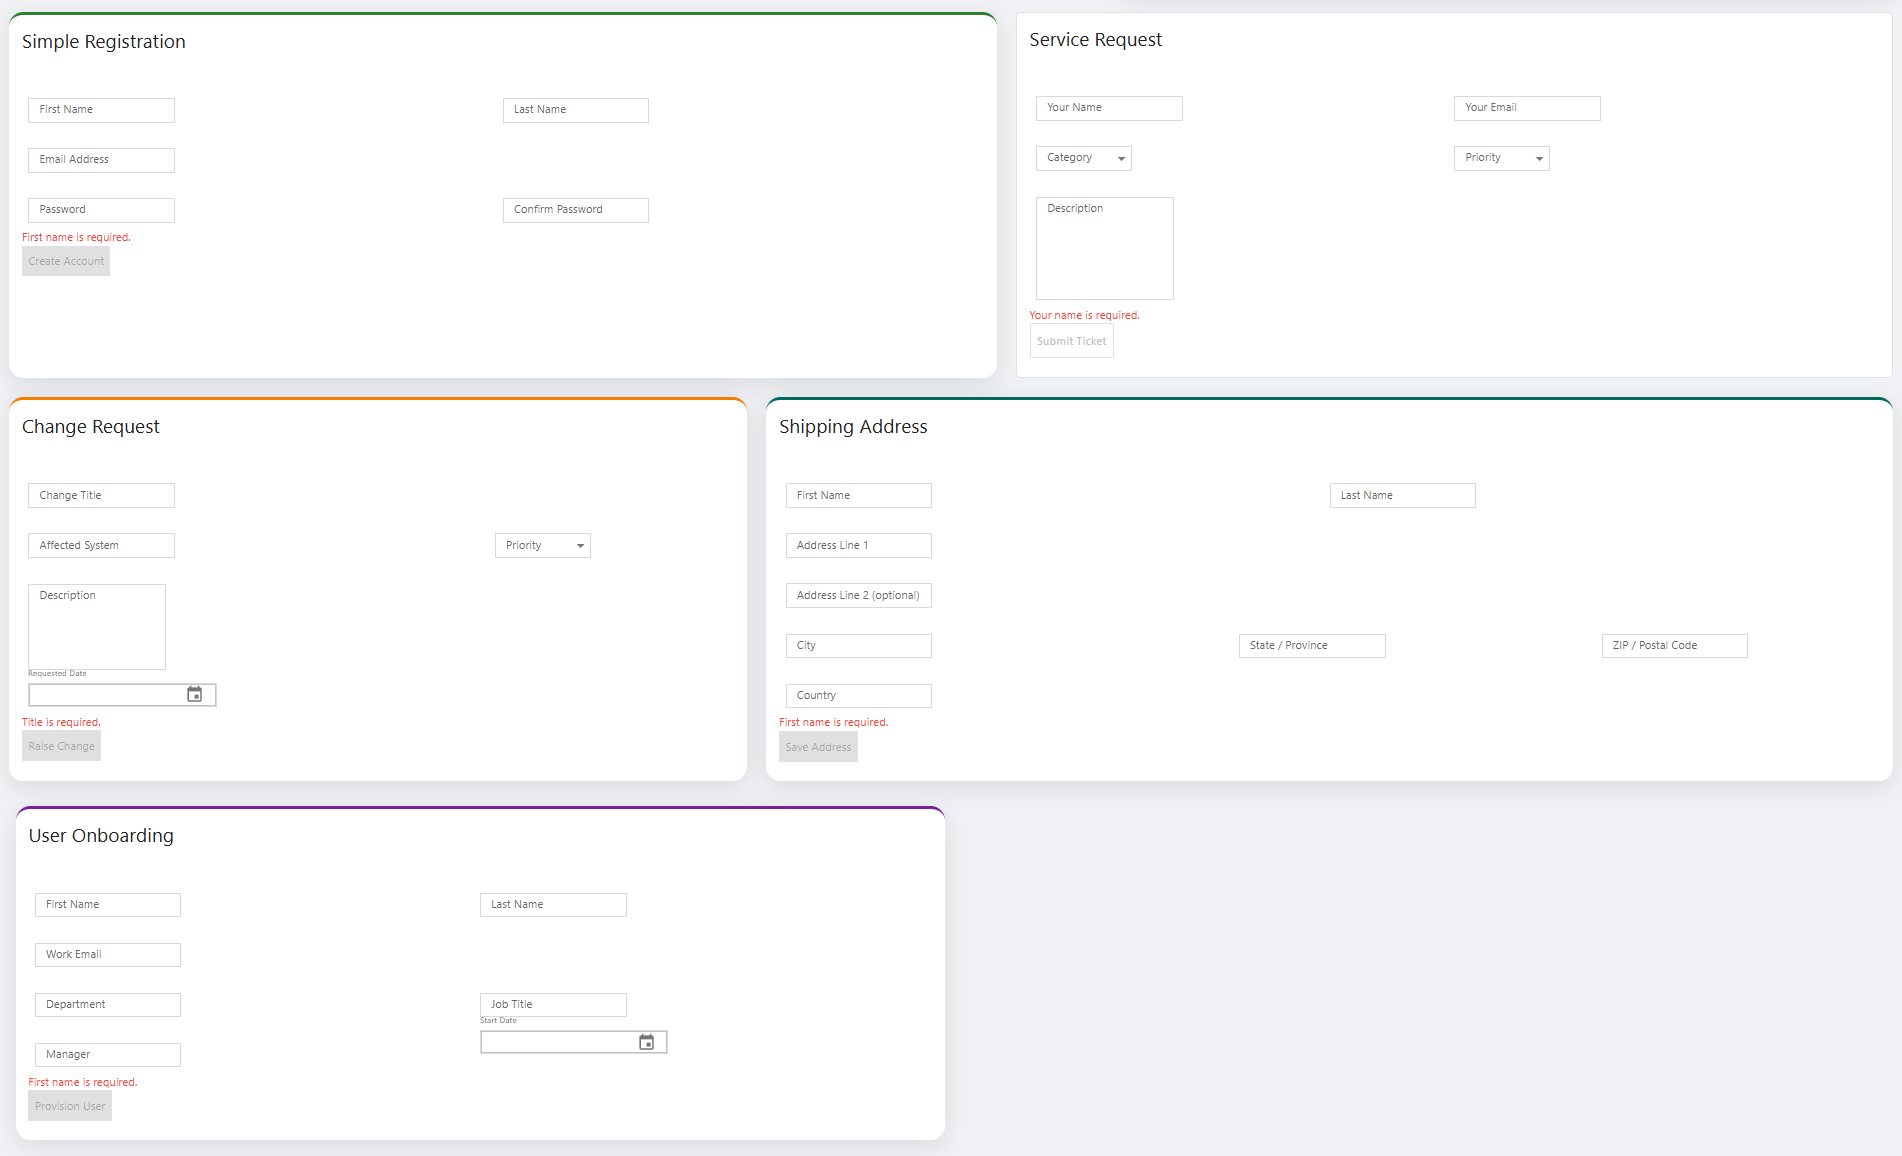
Task: Click 'Your name is required.' error text
Action: [x=1084, y=315]
